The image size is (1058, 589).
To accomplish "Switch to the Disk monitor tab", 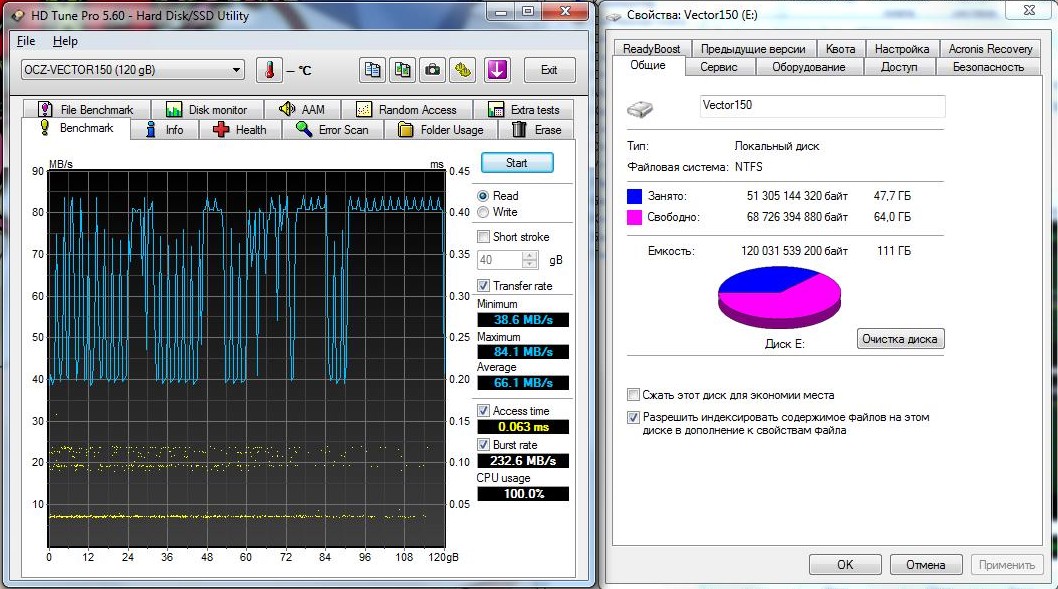I will tap(206, 109).
